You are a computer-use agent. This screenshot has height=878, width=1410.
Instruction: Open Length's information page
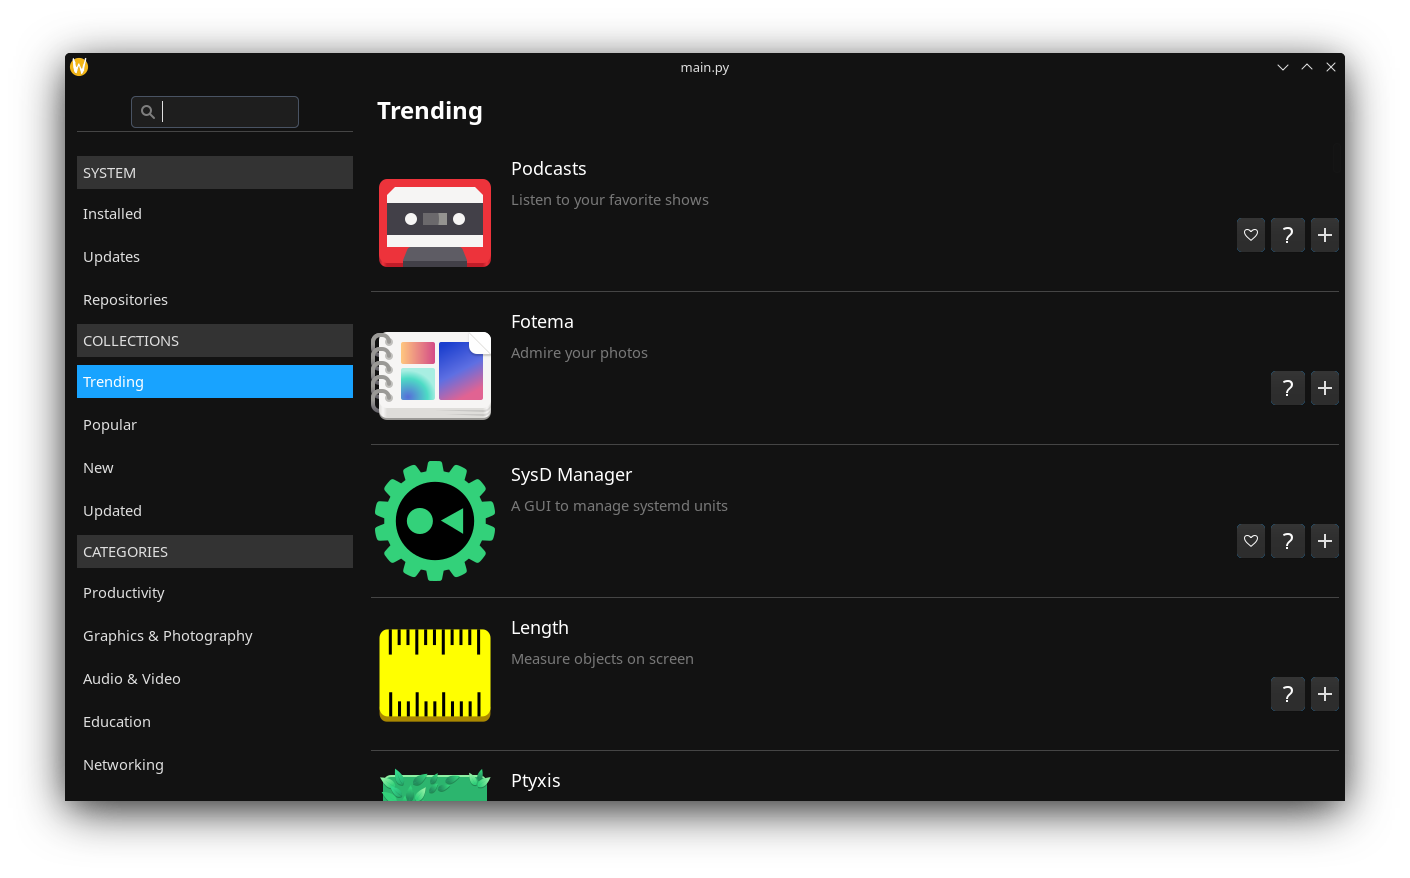pyautogui.click(x=1287, y=693)
